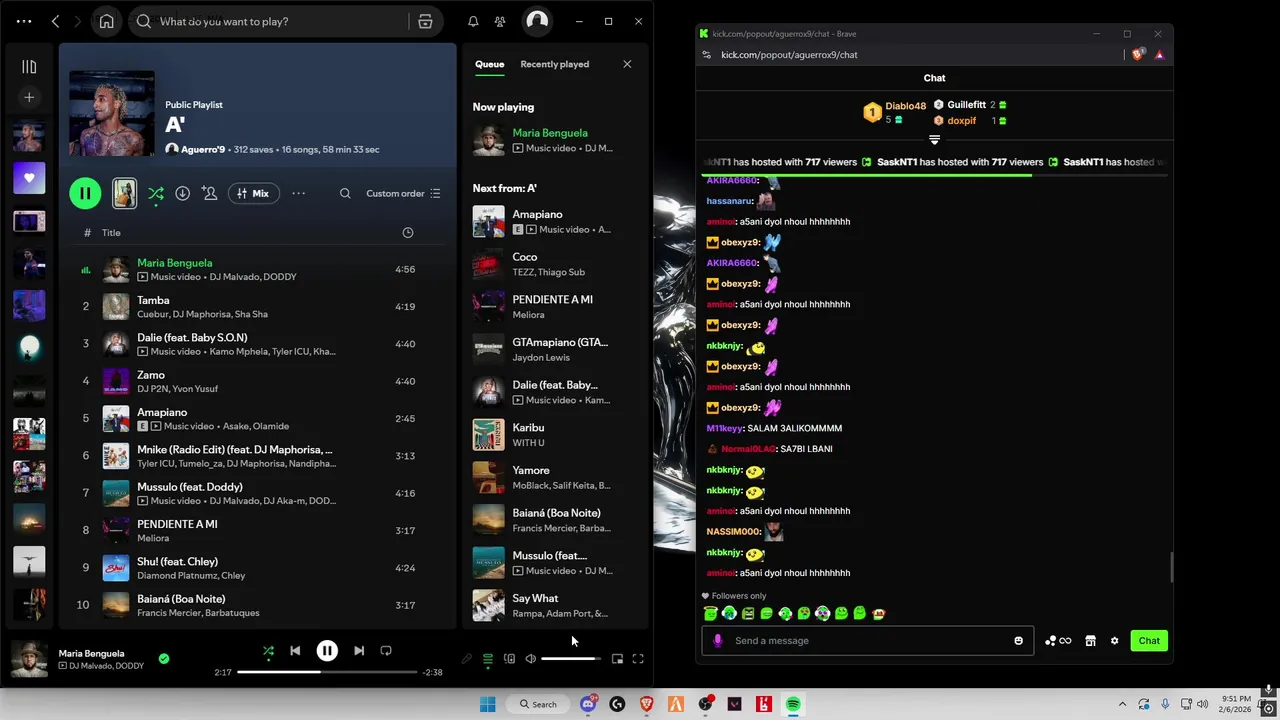The width and height of the screenshot is (1280, 720).
Task: Go to Spotify Home icon
Action: coord(107,21)
